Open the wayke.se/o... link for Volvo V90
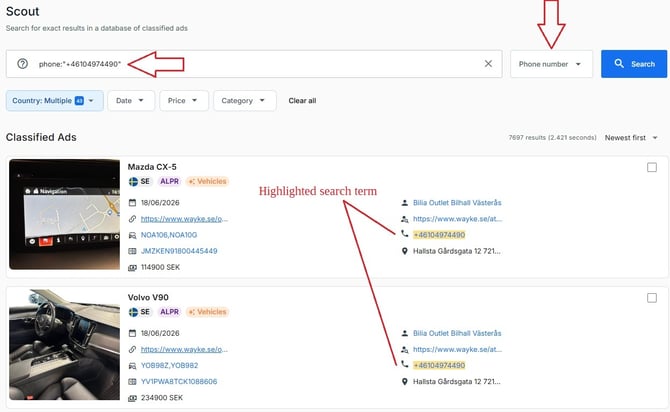 click(x=184, y=349)
